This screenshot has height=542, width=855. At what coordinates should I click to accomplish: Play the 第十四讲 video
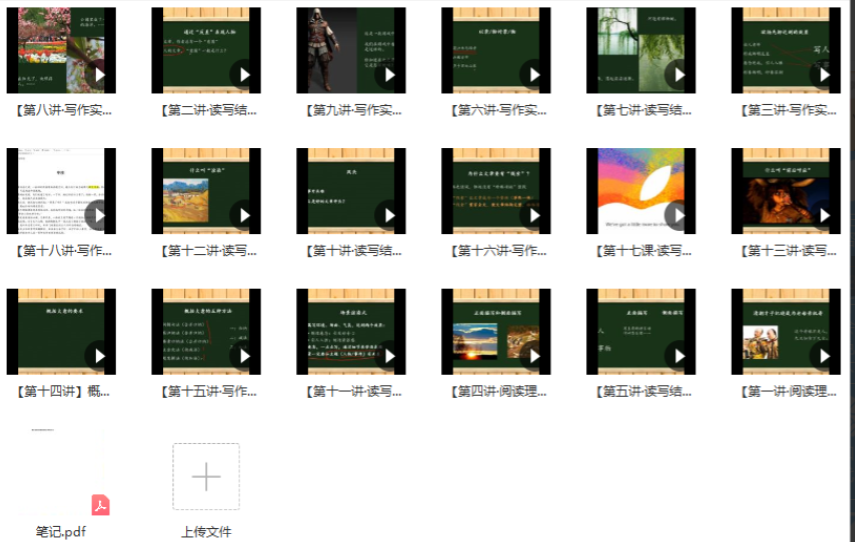click(x=98, y=356)
